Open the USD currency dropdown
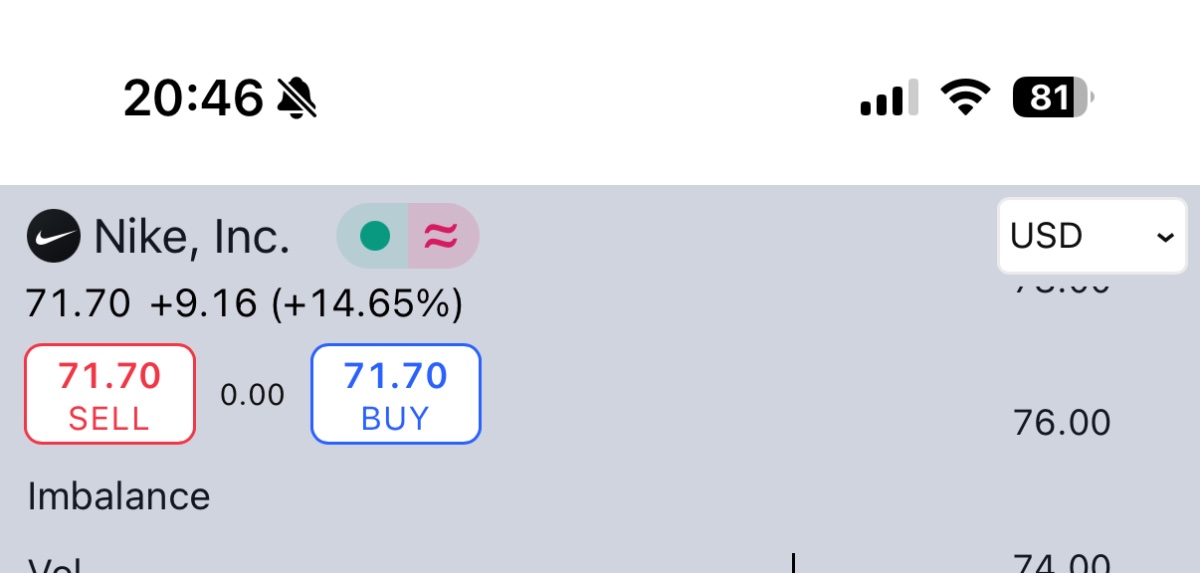1200x573 pixels. click(x=1091, y=236)
